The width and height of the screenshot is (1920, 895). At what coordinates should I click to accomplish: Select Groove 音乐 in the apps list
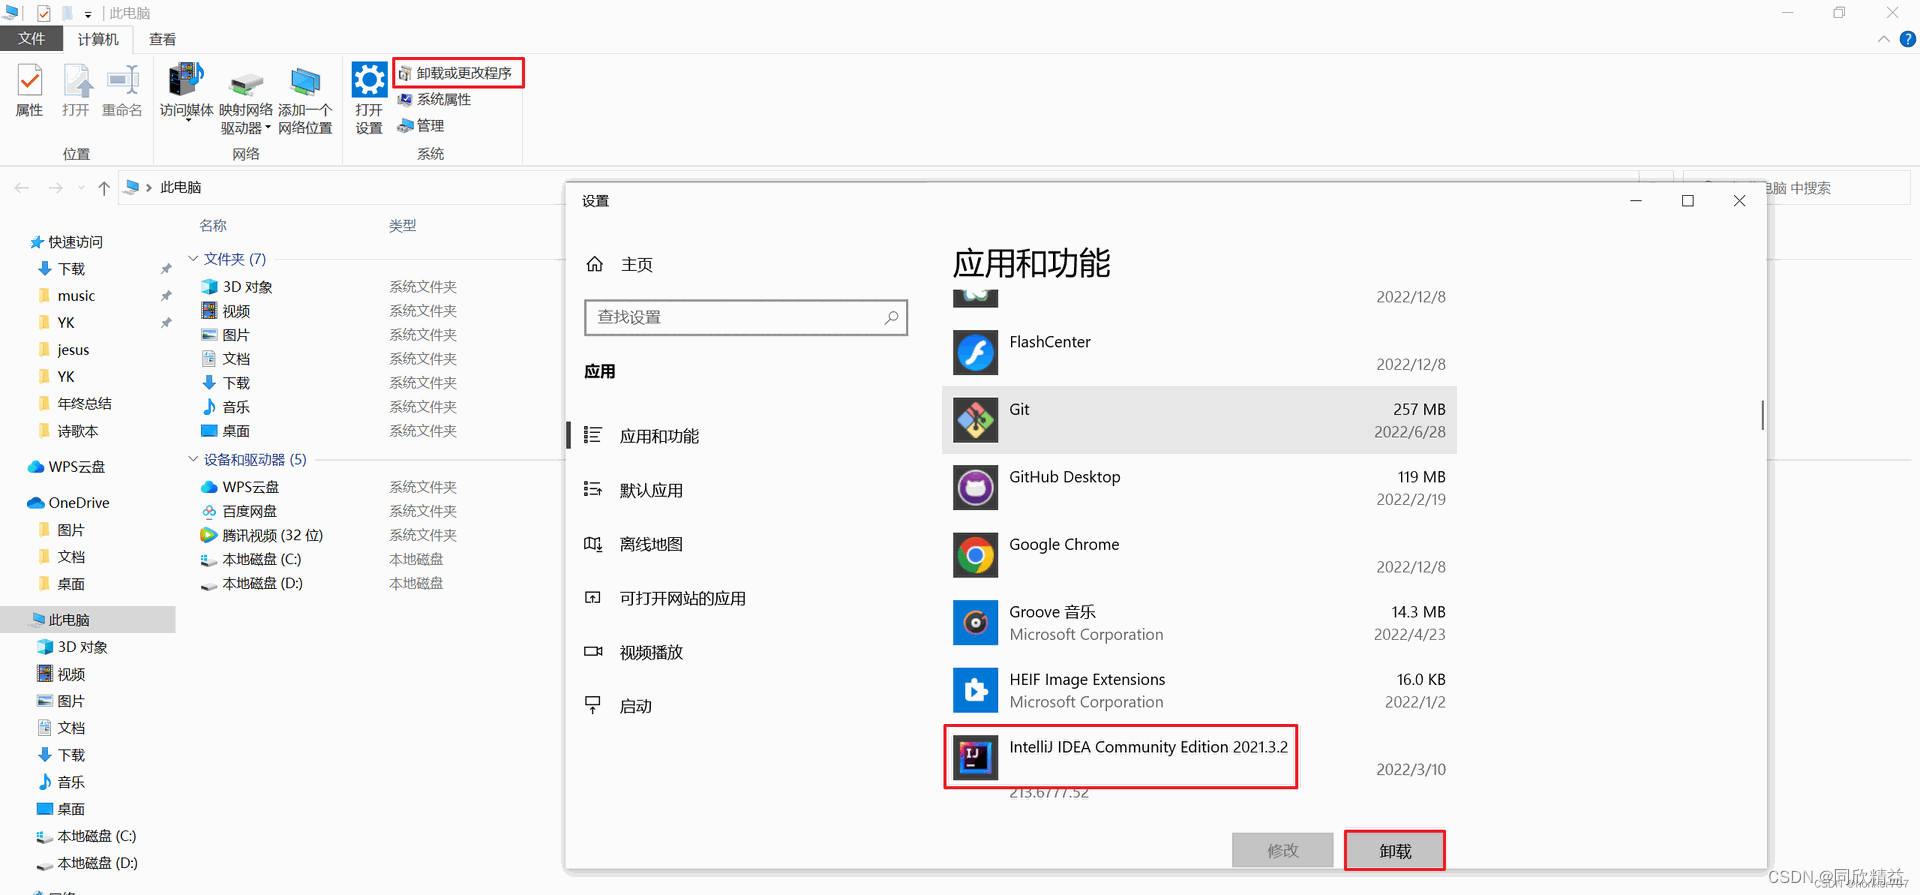pyautogui.click(x=1199, y=623)
